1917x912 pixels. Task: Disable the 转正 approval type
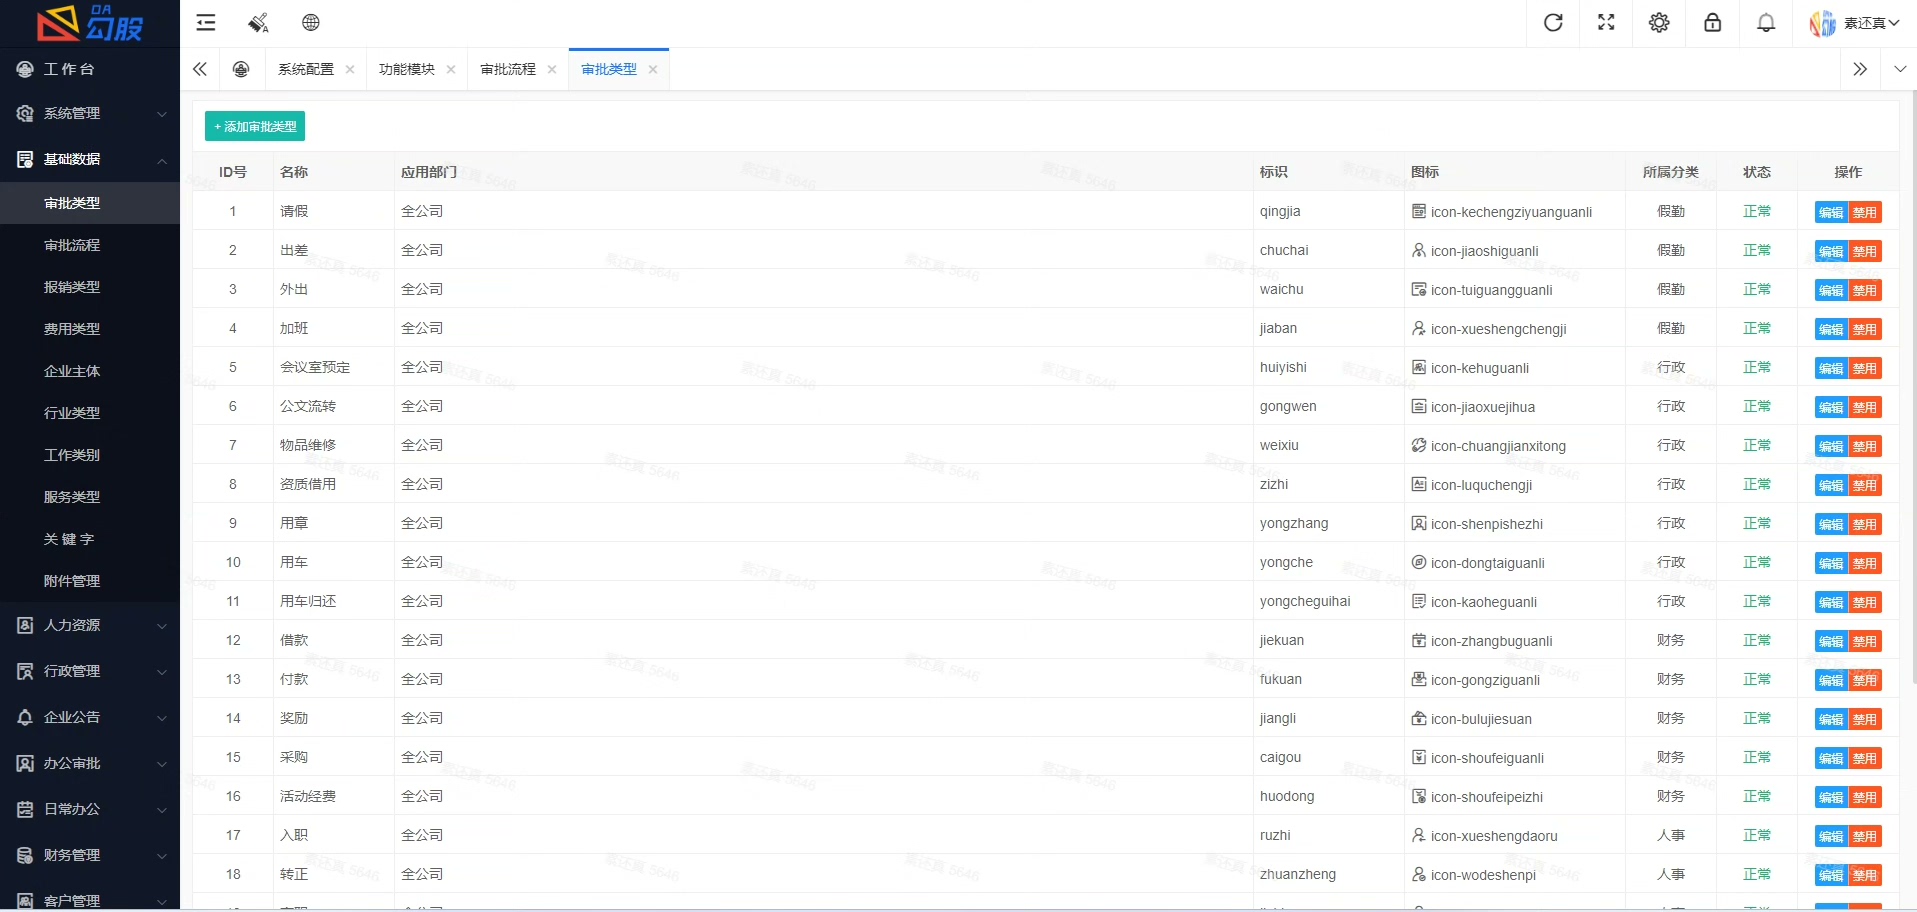click(x=1865, y=875)
